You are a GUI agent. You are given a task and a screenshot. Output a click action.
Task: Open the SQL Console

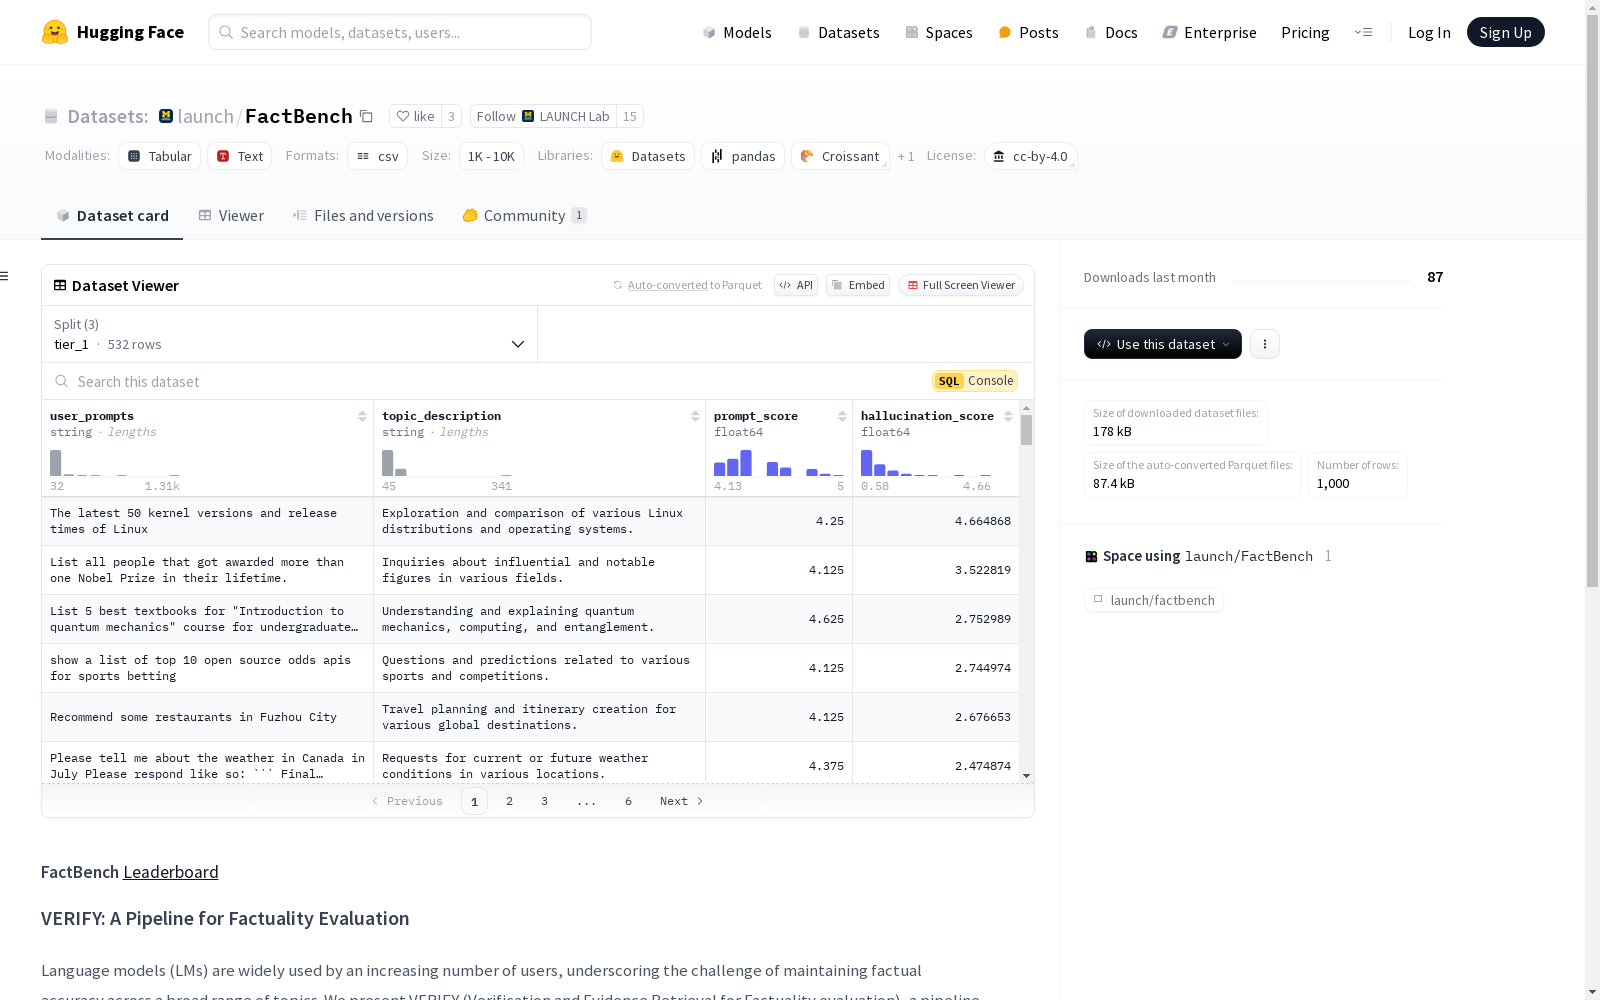pos(975,381)
